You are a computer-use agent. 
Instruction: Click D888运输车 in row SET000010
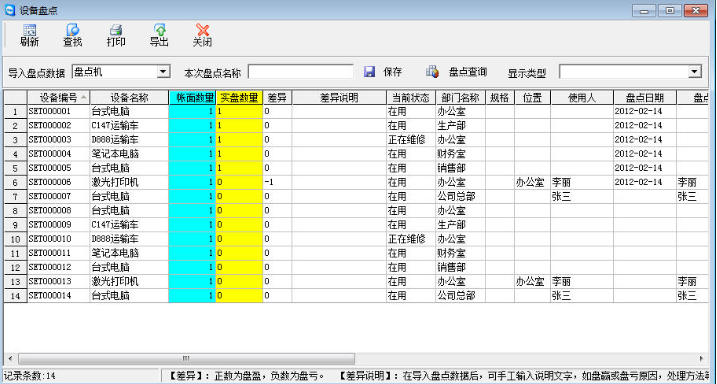[115, 239]
